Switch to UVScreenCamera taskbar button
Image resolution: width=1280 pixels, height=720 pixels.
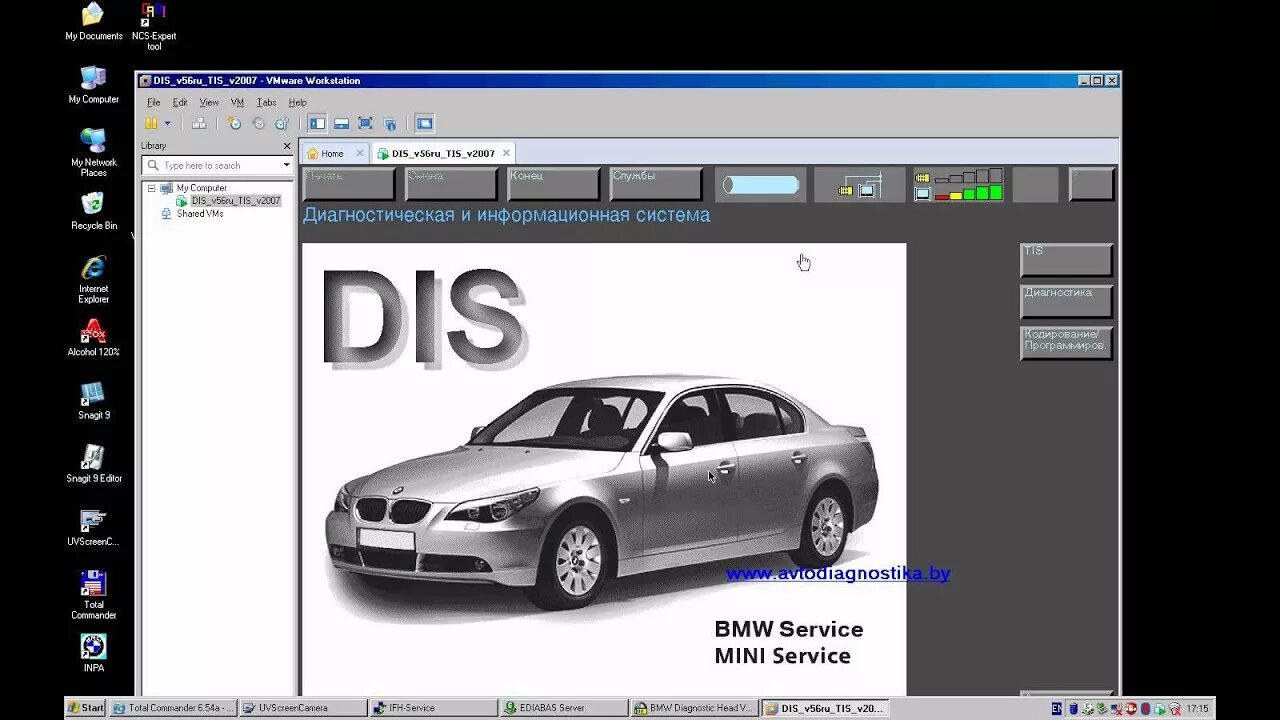coord(304,708)
